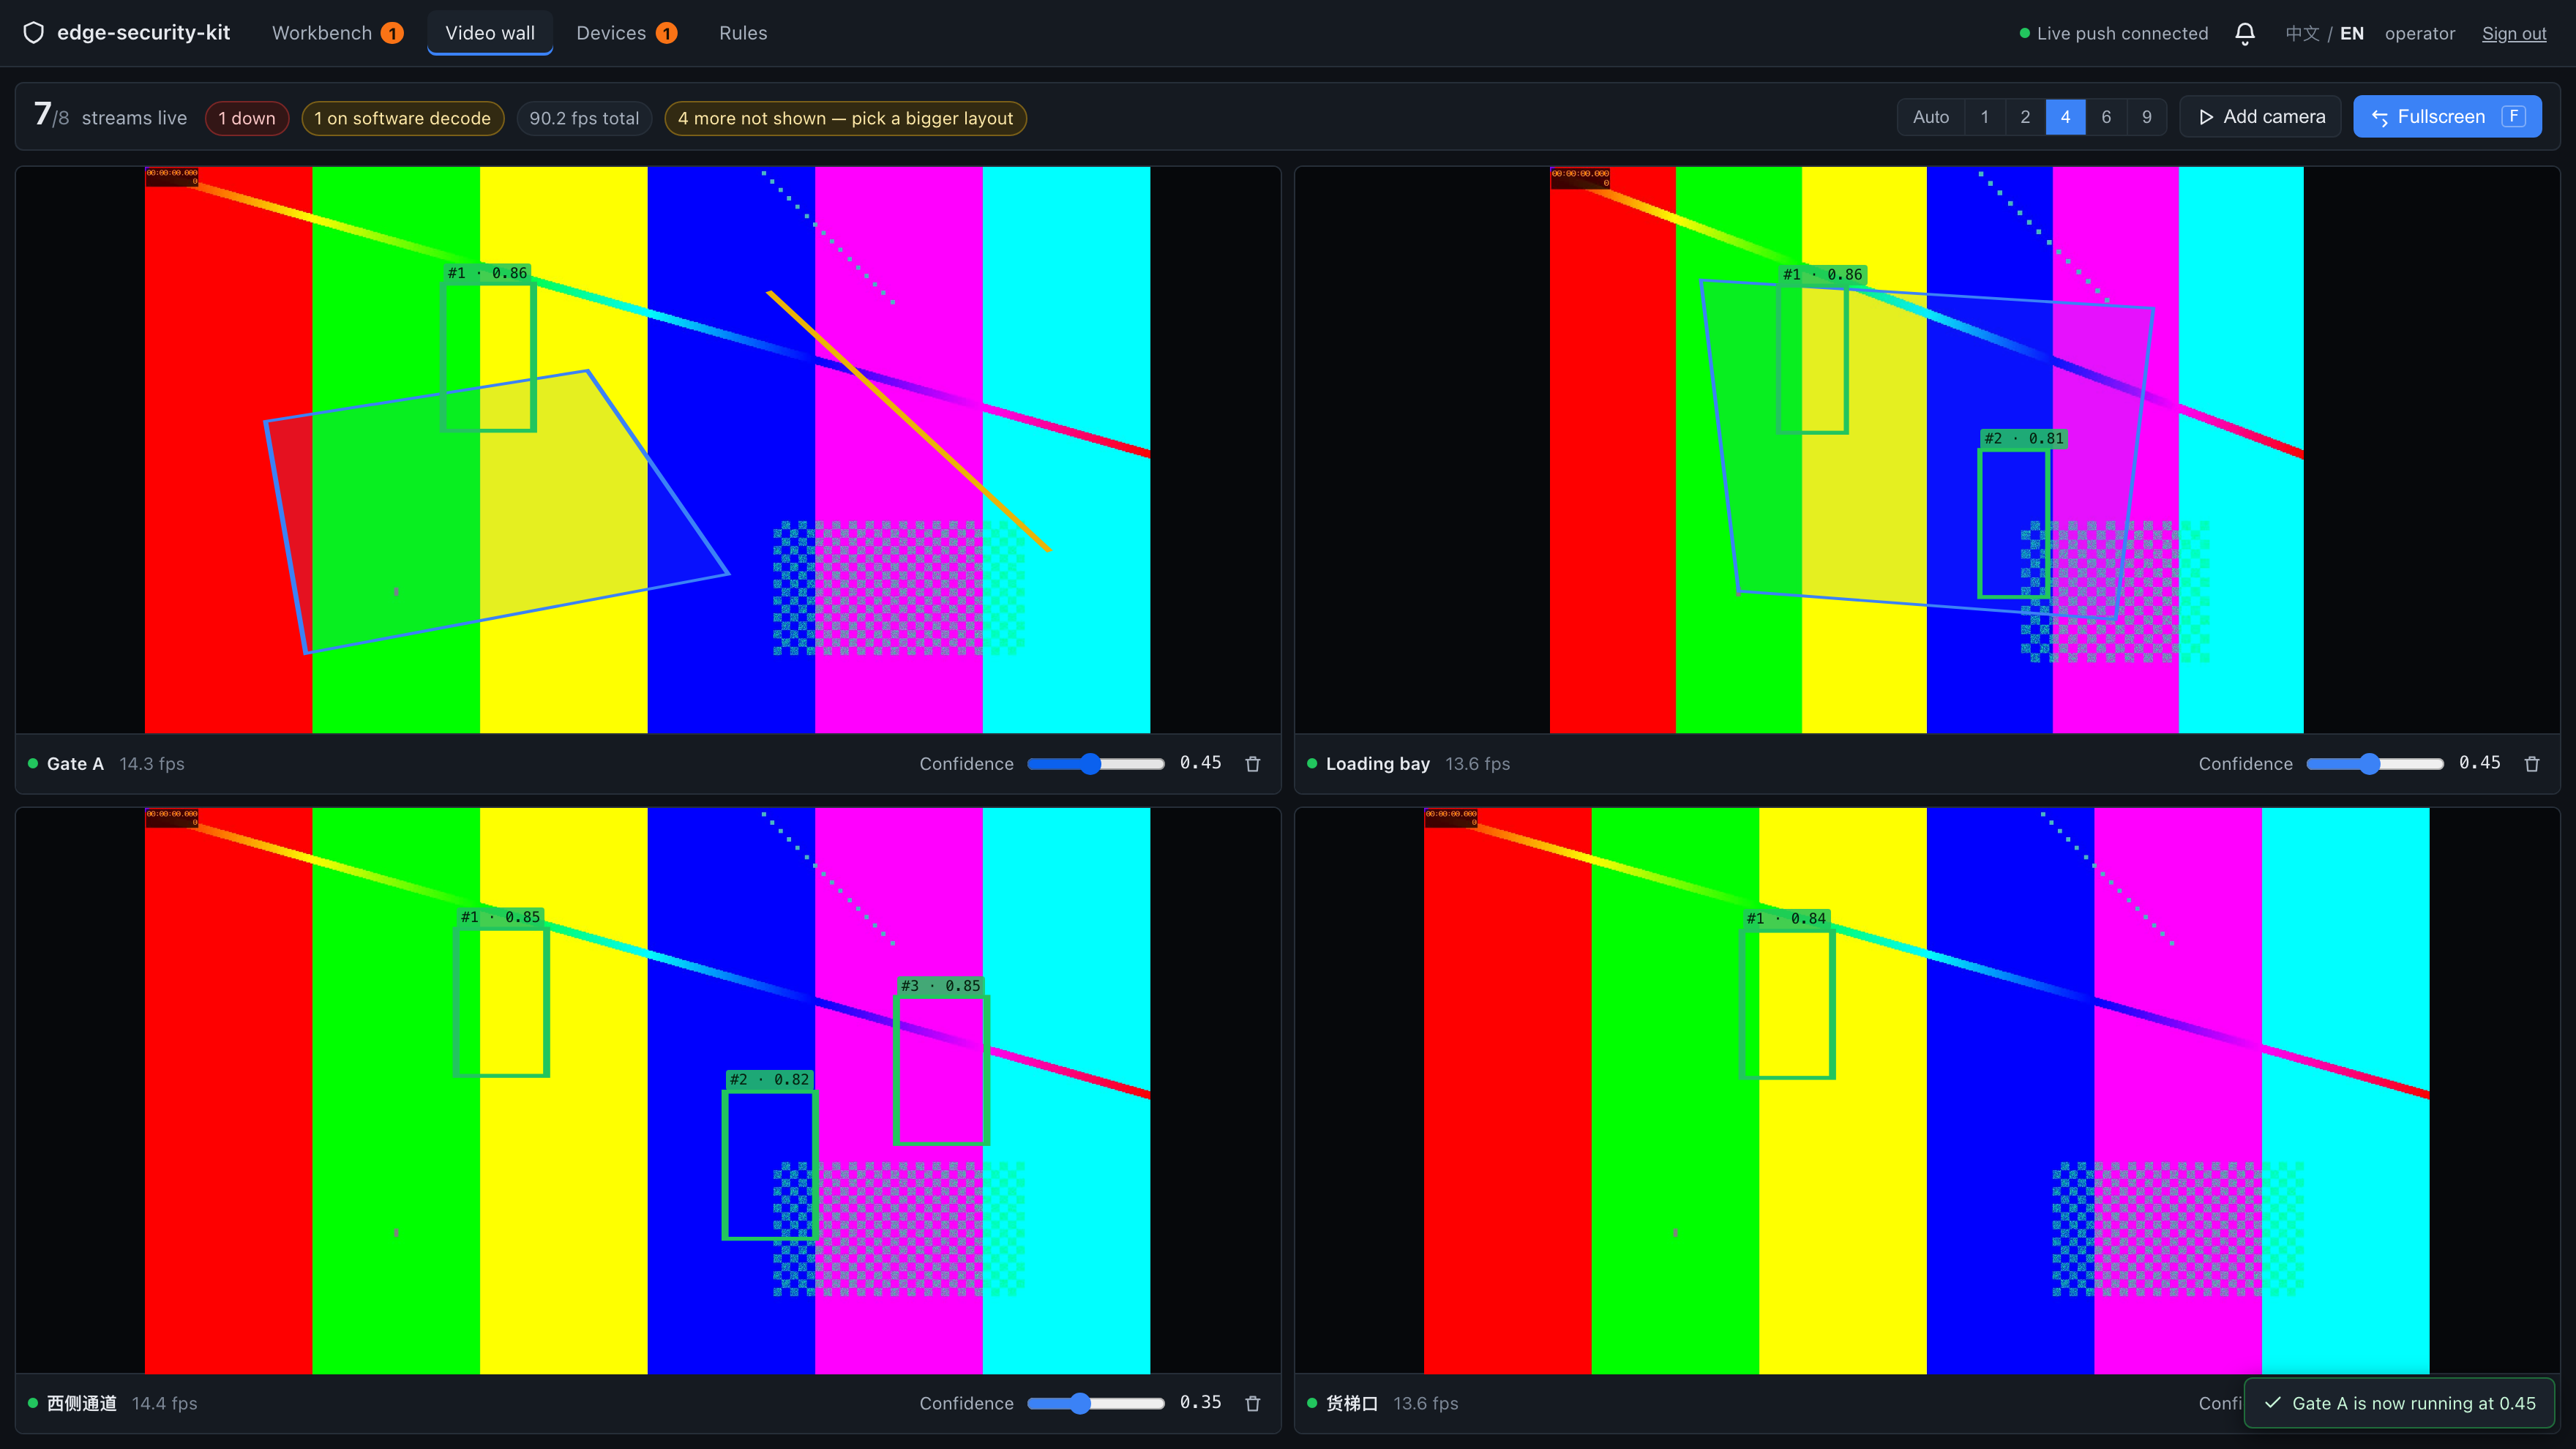Click the '1 on software decode' pill
Image resolution: width=2576 pixels, height=1449 pixels.
[402, 118]
